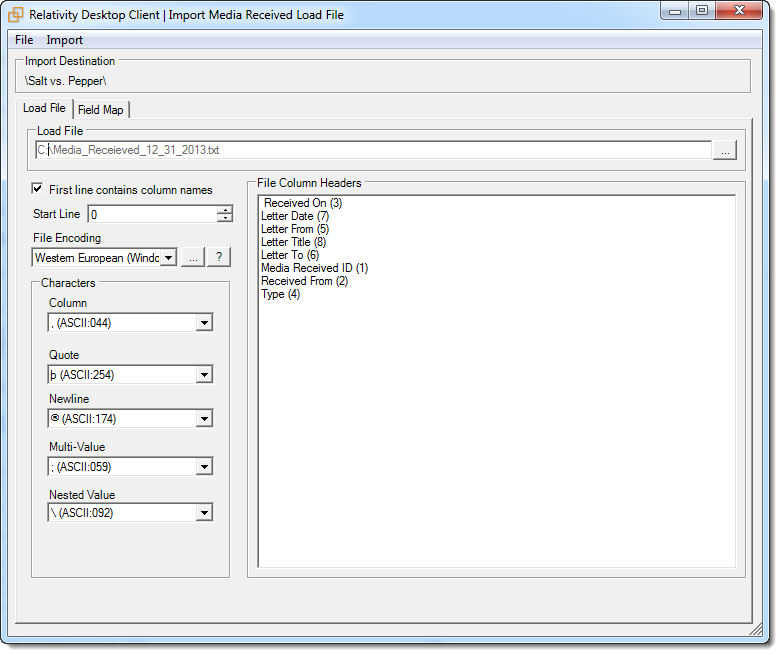Open the File menu
781x655 pixels.
point(24,40)
